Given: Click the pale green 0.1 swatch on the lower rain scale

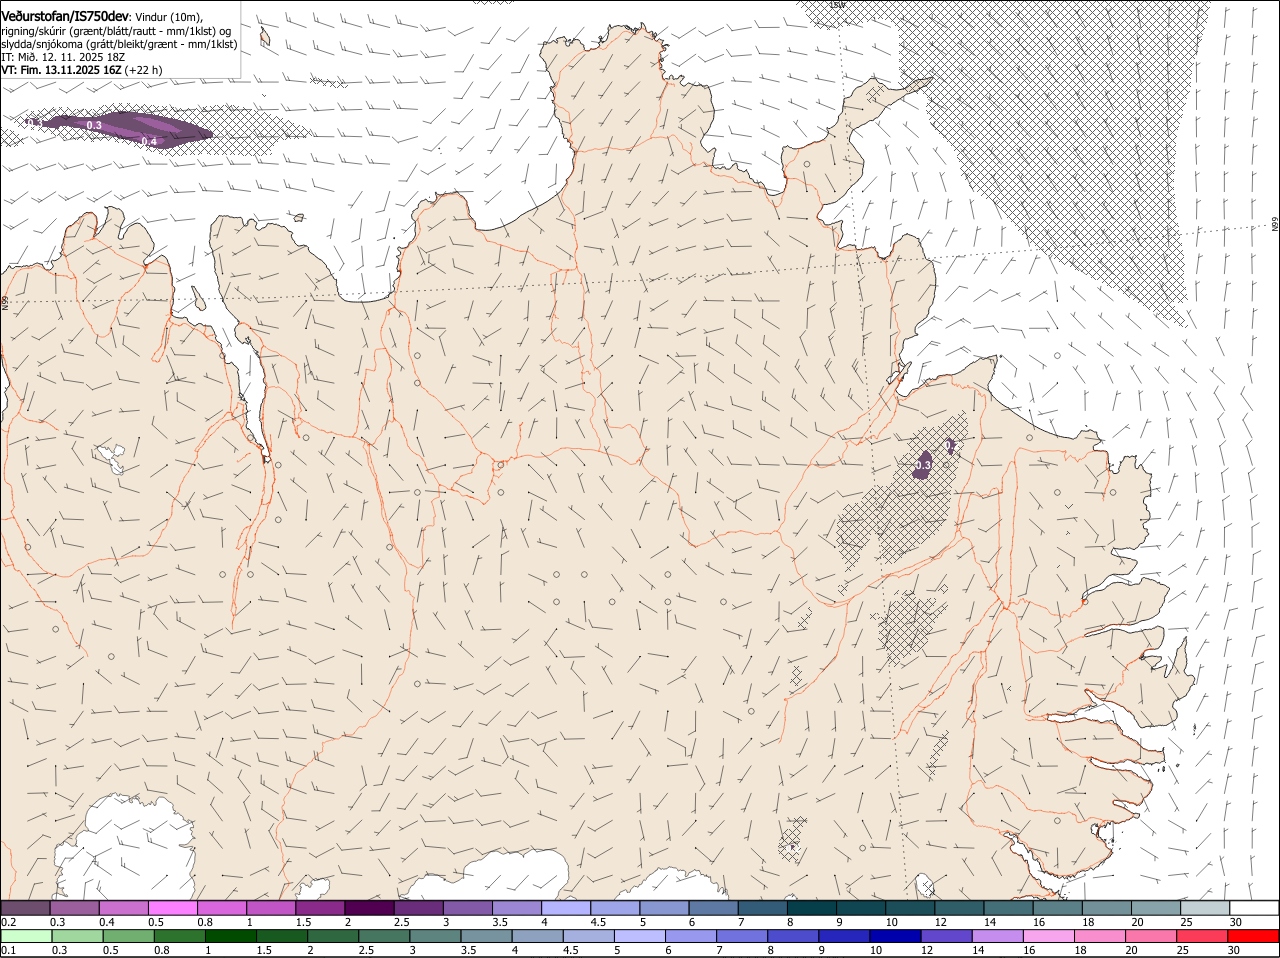Looking at the screenshot, I should 26,937.
